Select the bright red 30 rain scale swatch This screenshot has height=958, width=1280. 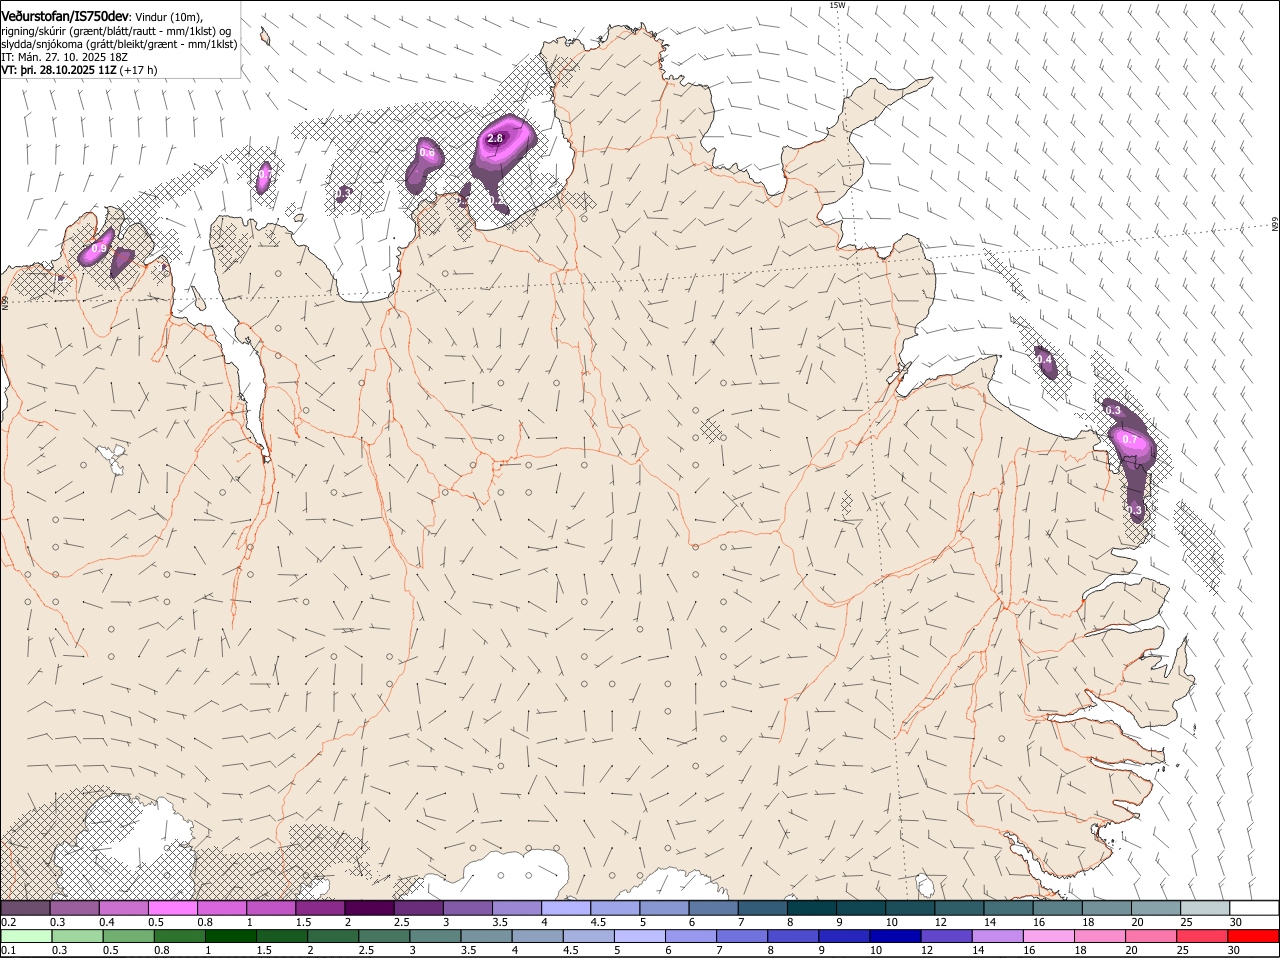[x=1253, y=936]
